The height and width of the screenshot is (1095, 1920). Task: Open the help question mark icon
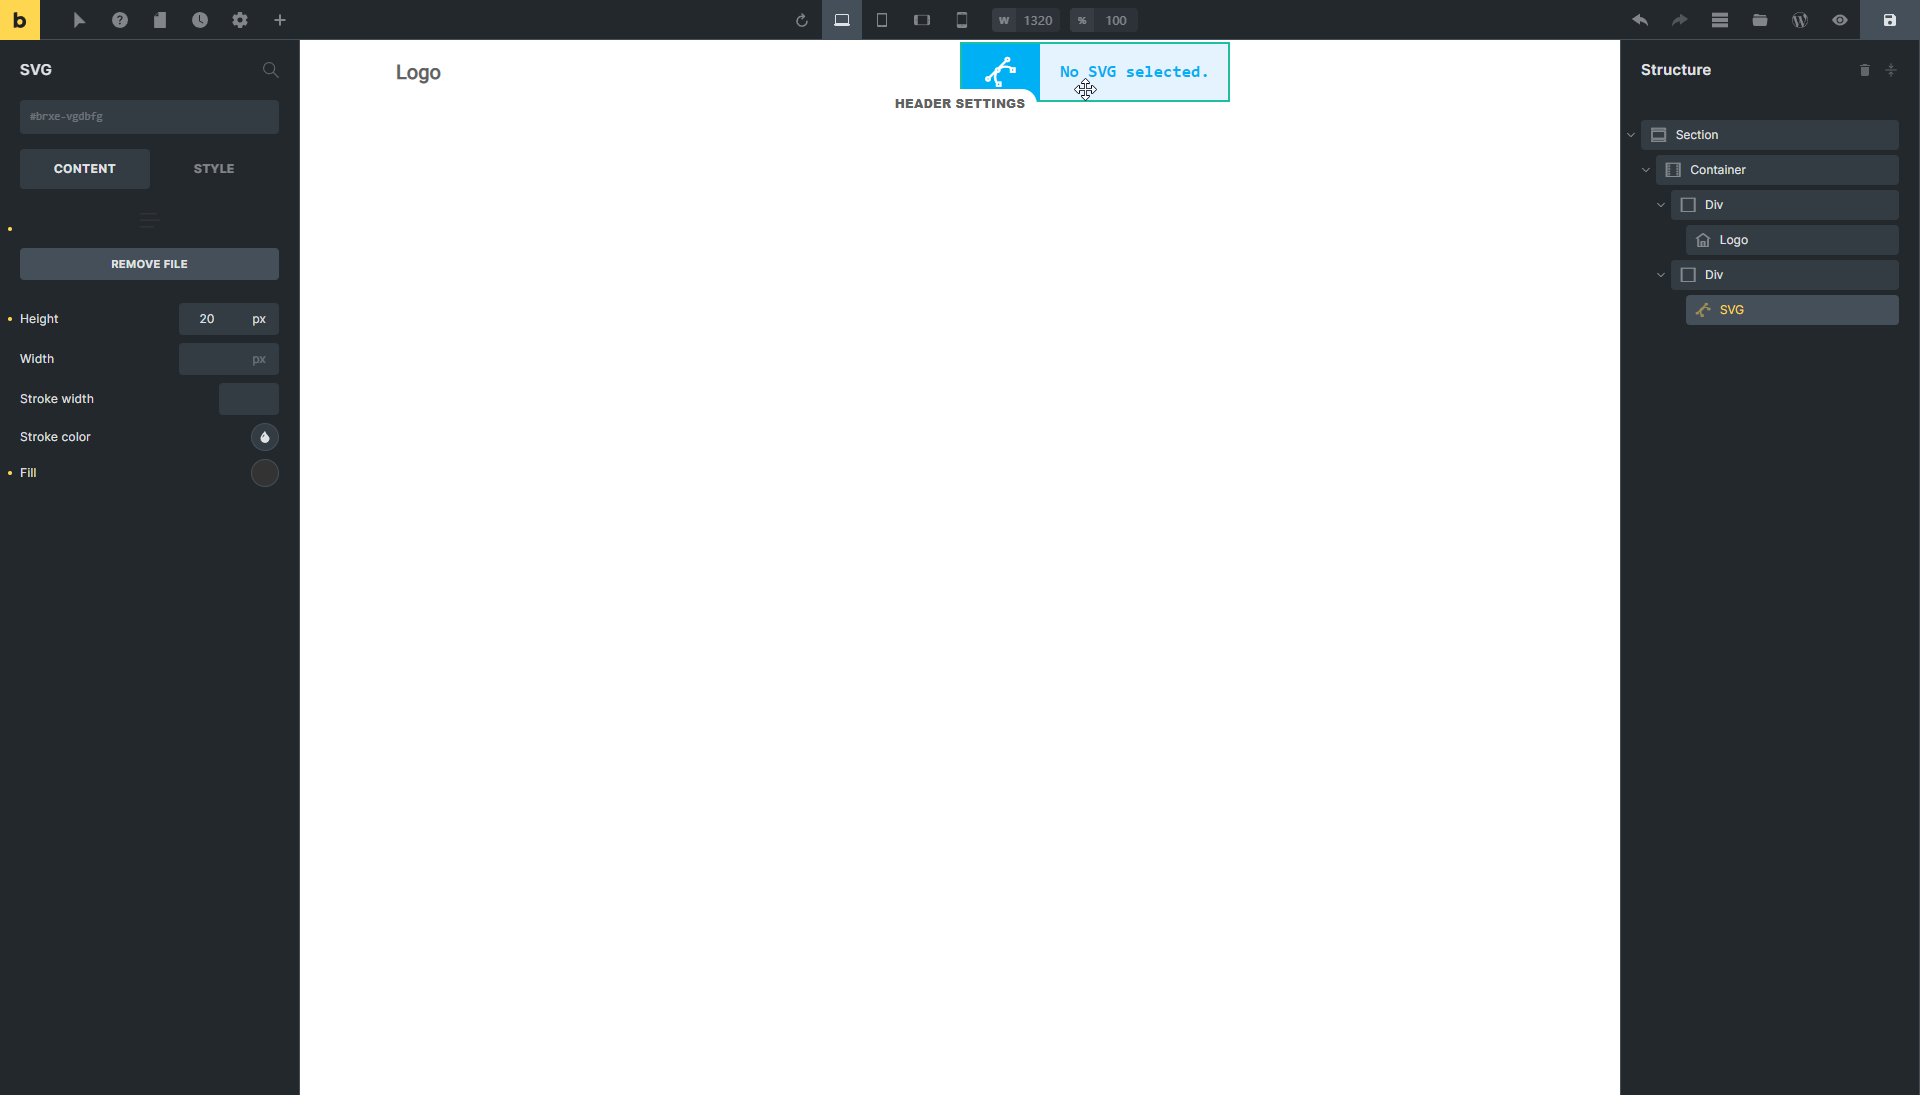pyautogui.click(x=120, y=20)
